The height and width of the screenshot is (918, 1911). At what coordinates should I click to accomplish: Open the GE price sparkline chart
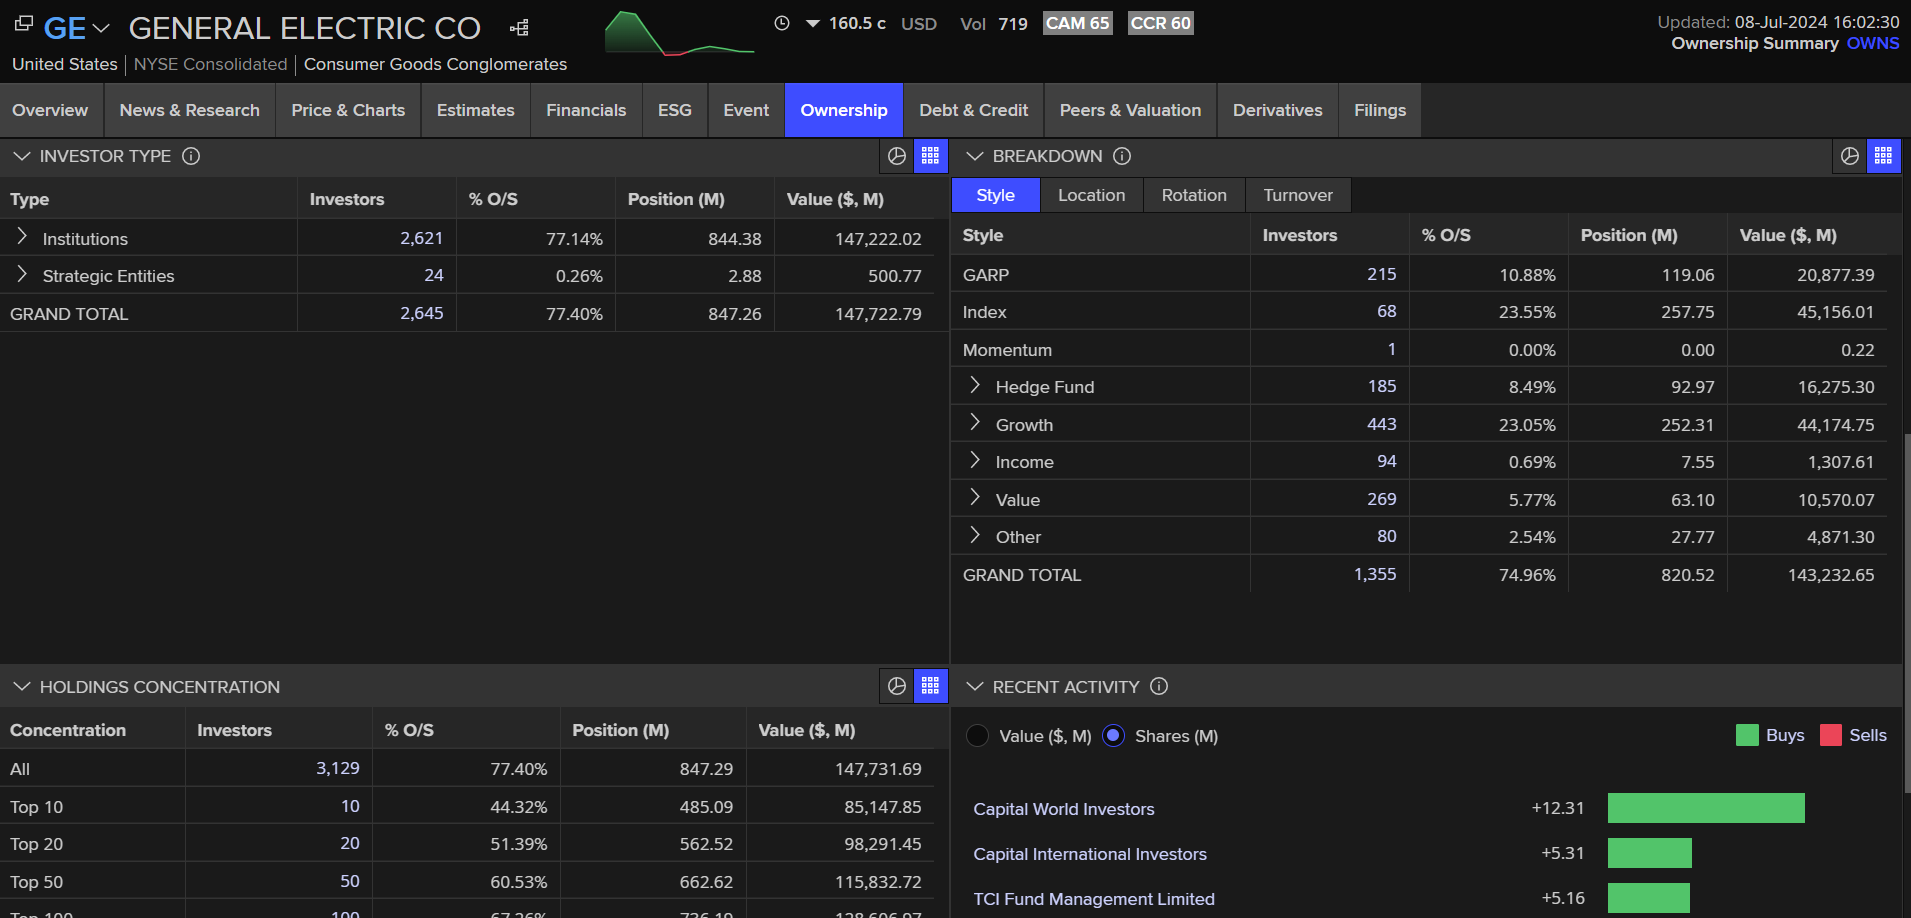point(680,33)
